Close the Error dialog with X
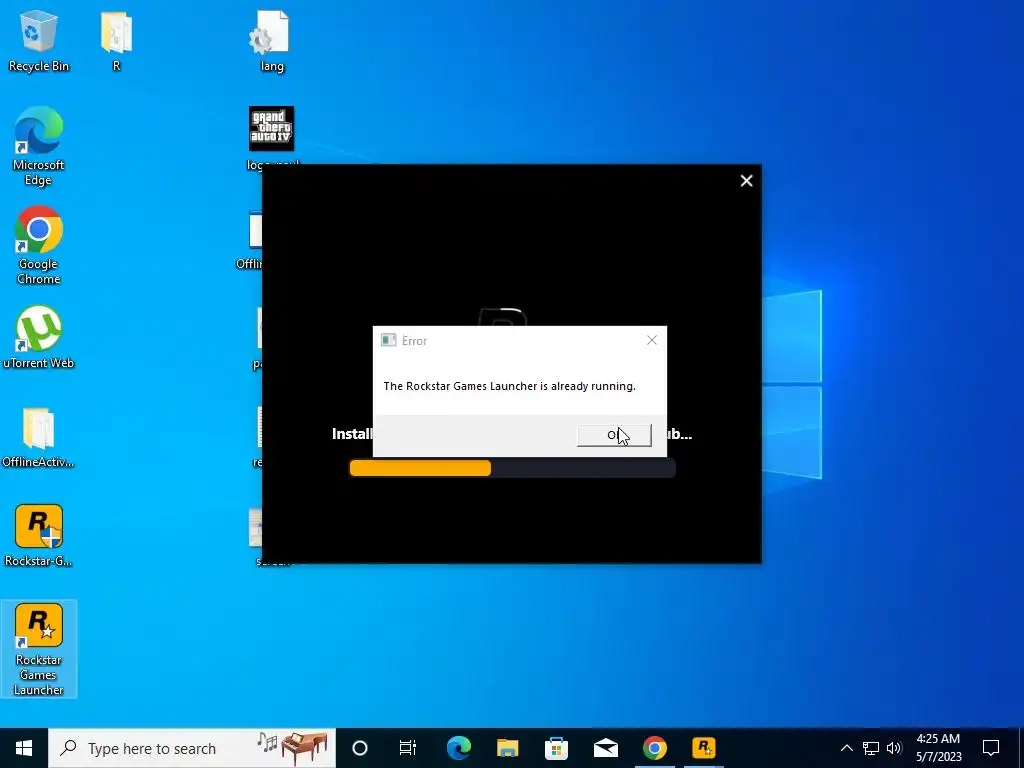The width and height of the screenshot is (1024, 768). tap(652, 340)
